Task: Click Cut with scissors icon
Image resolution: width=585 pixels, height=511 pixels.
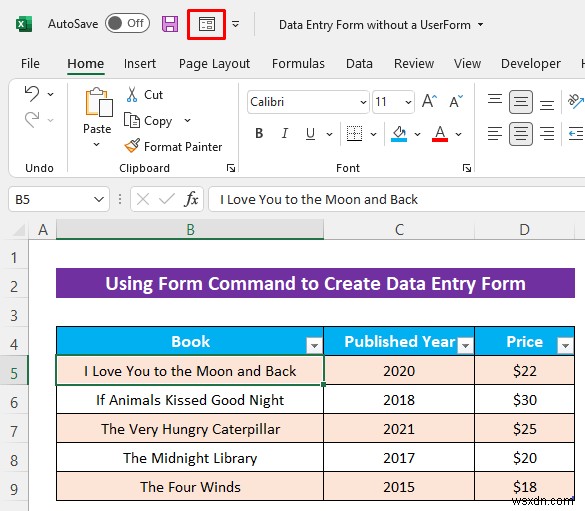Action: pyautogui.click(x=145, y=95)
